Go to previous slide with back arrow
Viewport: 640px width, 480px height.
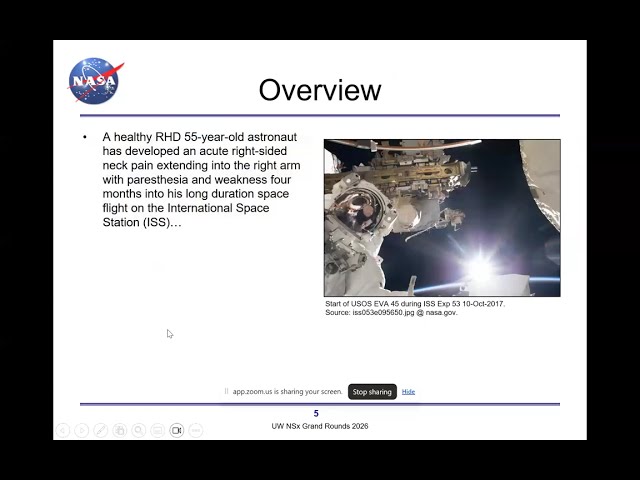pos(63,430)
